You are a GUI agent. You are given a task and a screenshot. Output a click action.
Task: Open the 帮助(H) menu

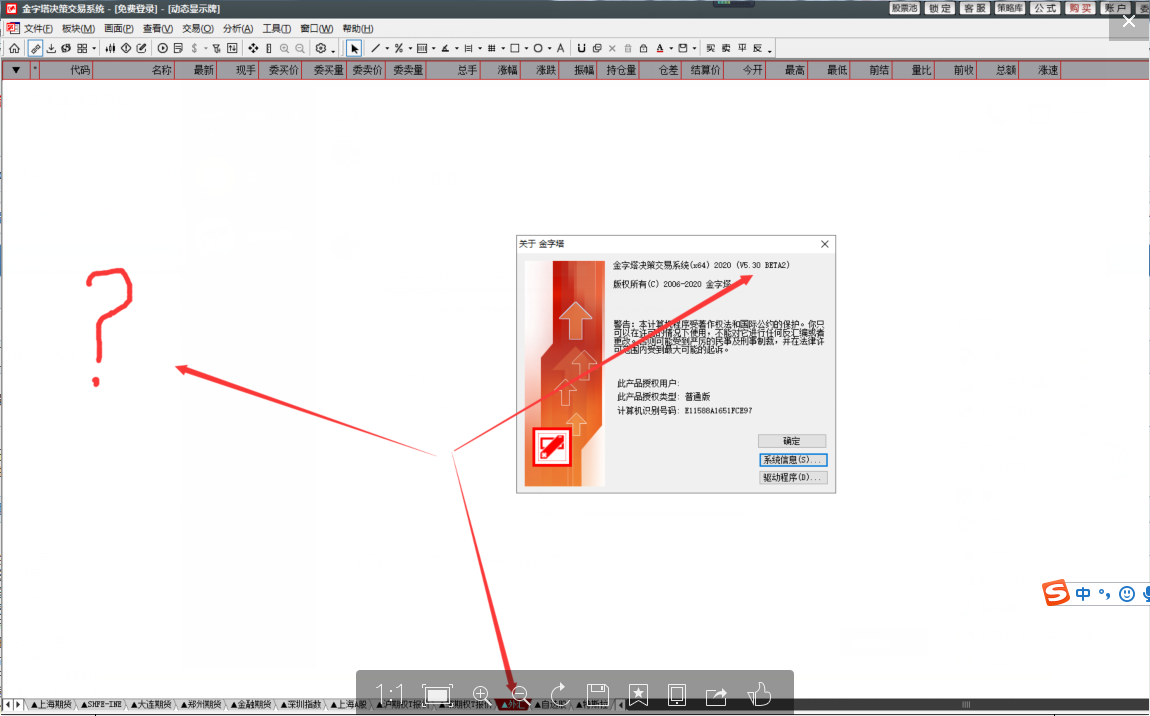click(358, 29)
